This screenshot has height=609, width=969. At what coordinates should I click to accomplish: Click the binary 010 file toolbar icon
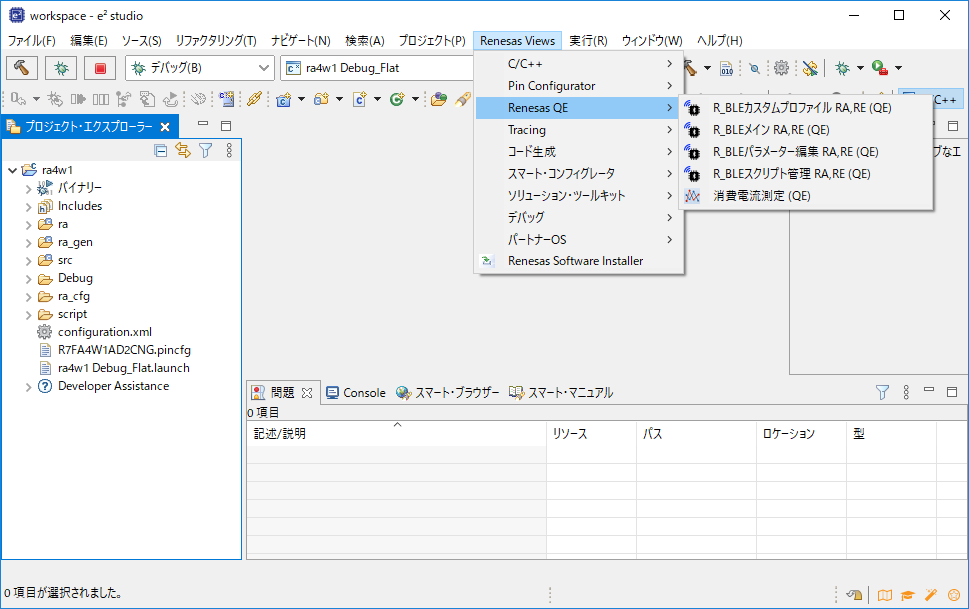(x=727, y=68)
